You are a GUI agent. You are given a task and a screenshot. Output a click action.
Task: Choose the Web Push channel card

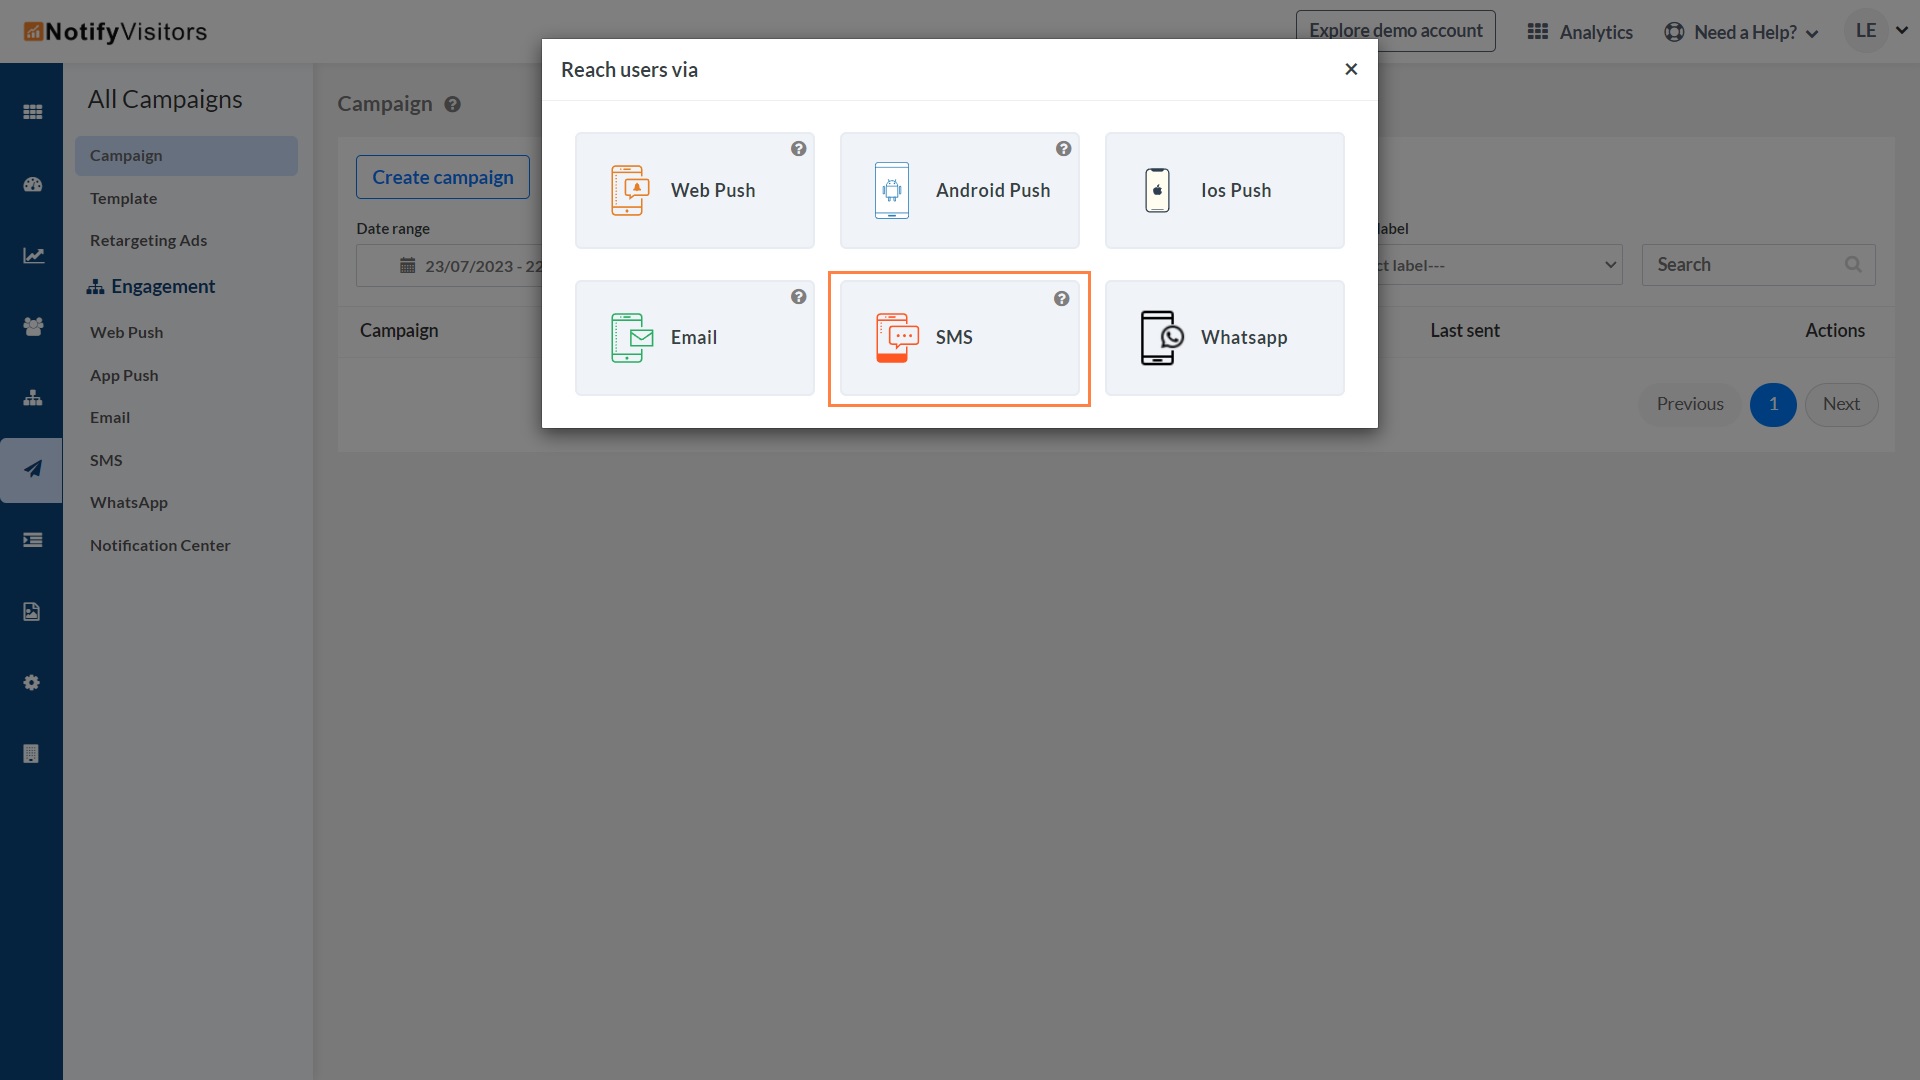(694, 190)
